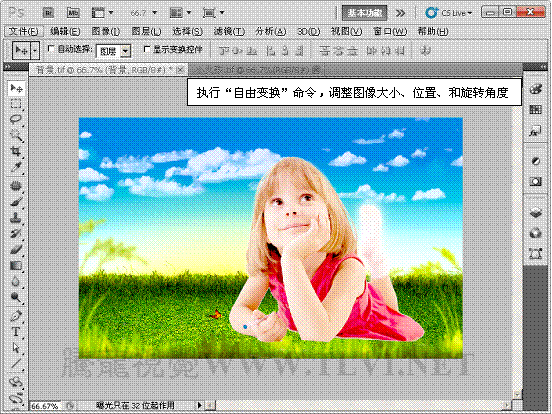The height and width of the screenshot is (414, 552).
Task: Select the Brush tool
Action: pos(16,202)
